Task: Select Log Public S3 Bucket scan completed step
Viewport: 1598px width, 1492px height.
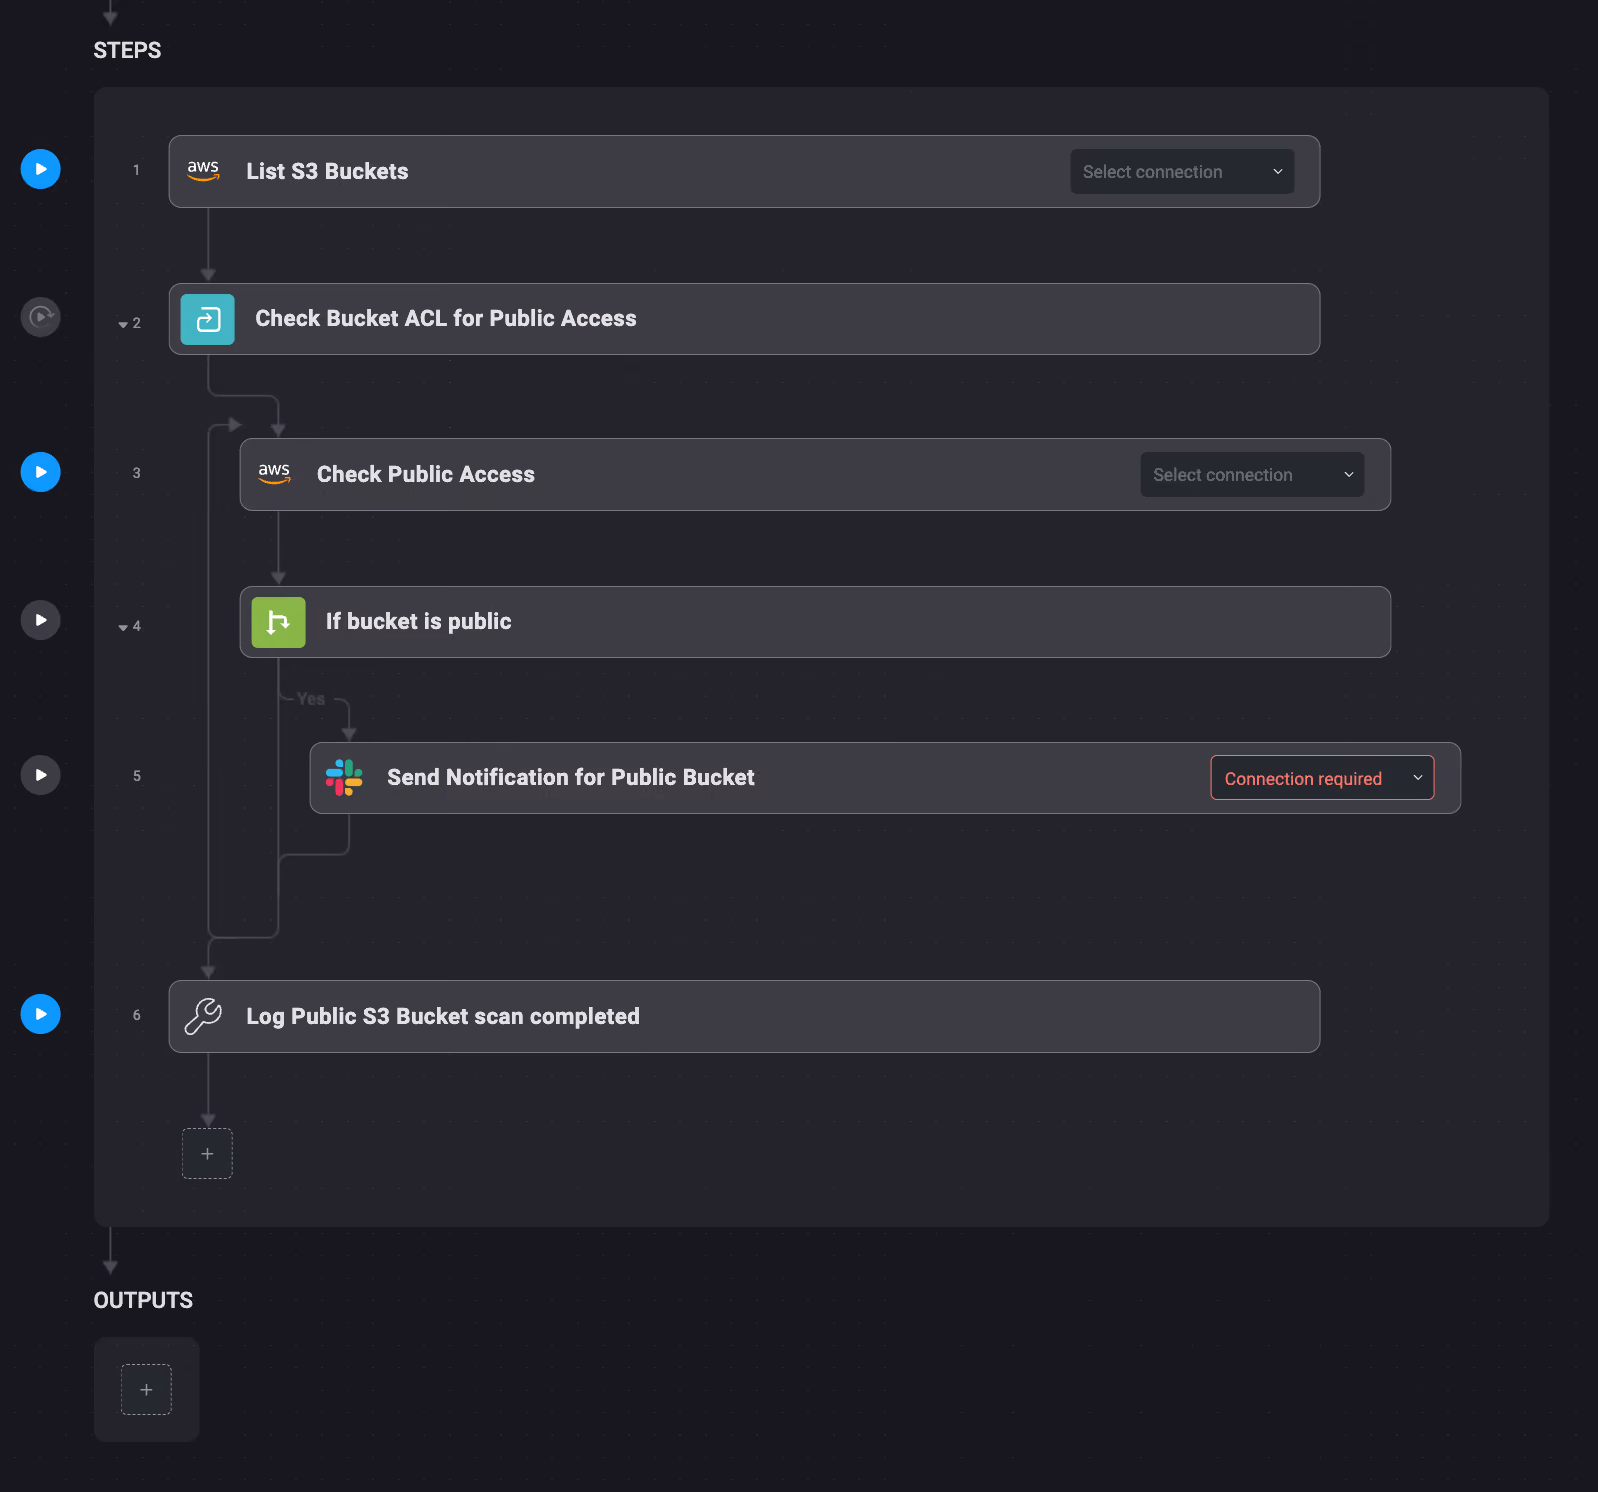Action: pyautogui.click(x=744, y=1016)
